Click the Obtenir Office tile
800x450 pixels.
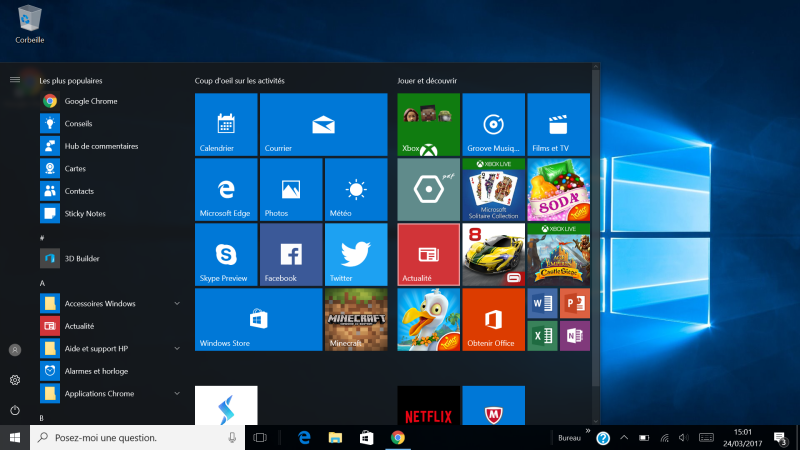click(x=492, y=320)
